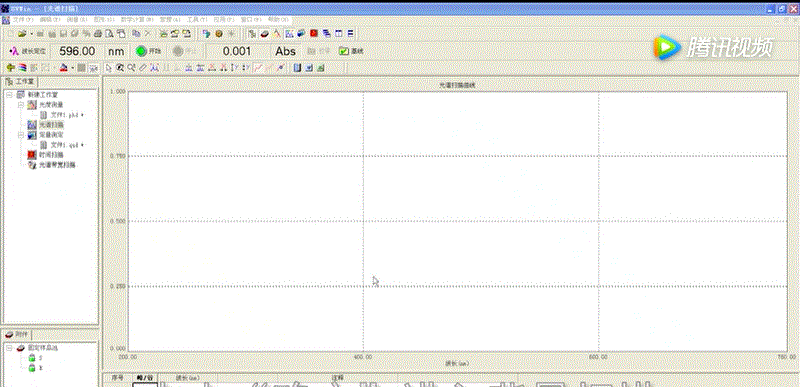Click the X delete icon in top toolbar

[x=148, y=34]
